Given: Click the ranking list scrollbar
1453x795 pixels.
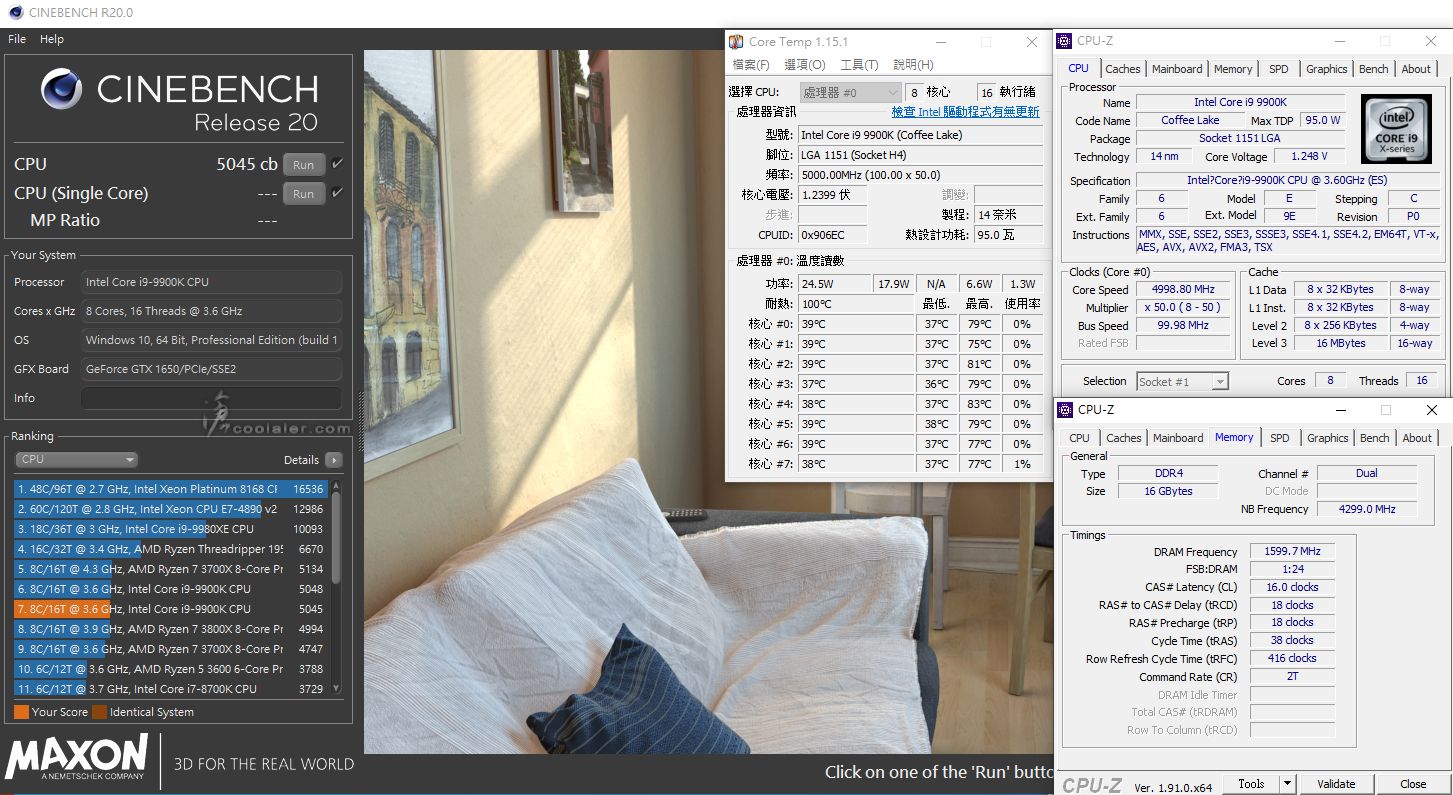Looking at the screenshot, I should (x=336, y=587).
